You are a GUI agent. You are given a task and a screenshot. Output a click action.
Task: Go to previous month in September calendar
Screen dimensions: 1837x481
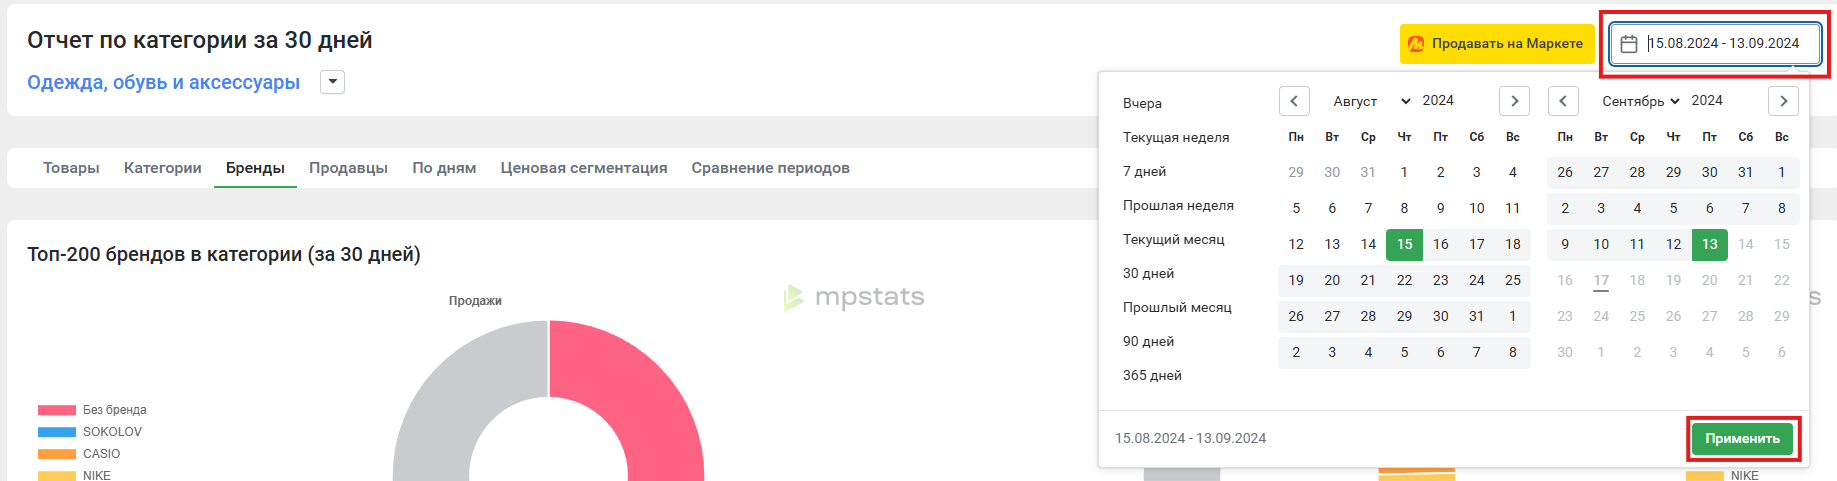click(1563, 101)
